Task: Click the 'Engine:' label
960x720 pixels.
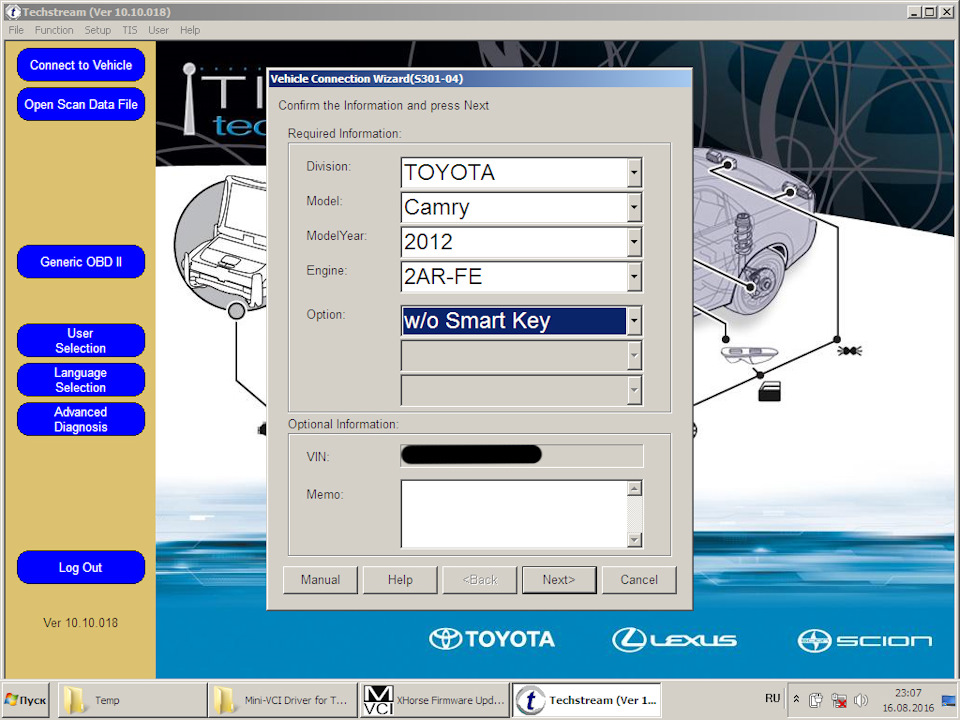Action: tap(326, 270)
